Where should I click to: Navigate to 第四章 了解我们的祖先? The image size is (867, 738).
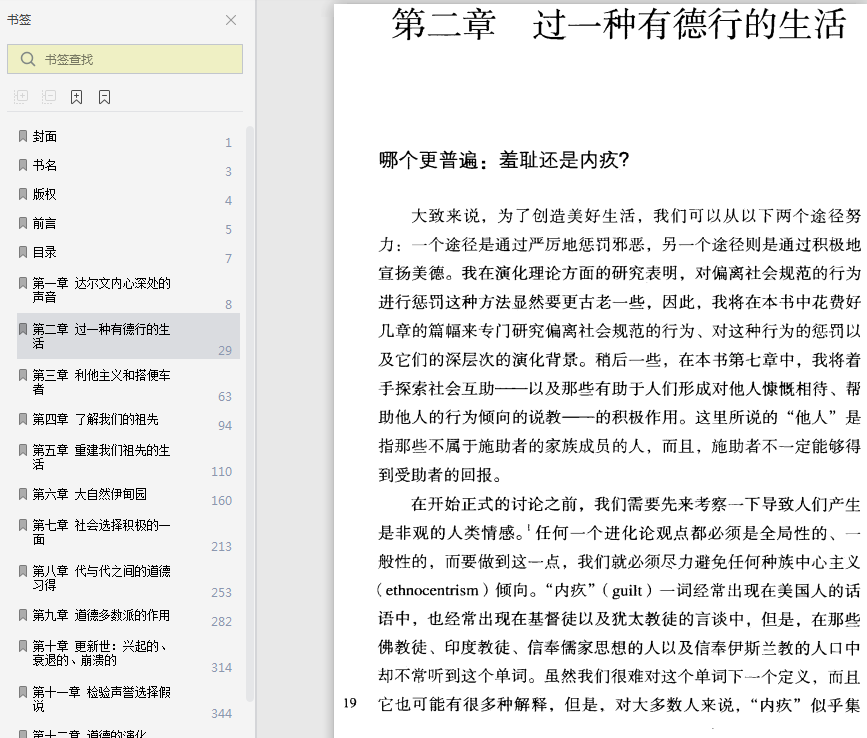point(95,419)
